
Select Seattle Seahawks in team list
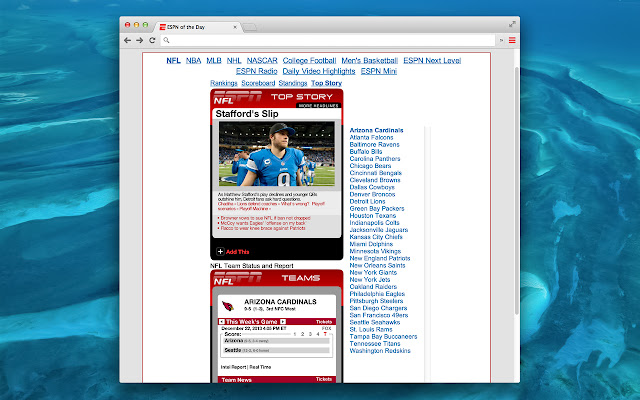[375, 322]
